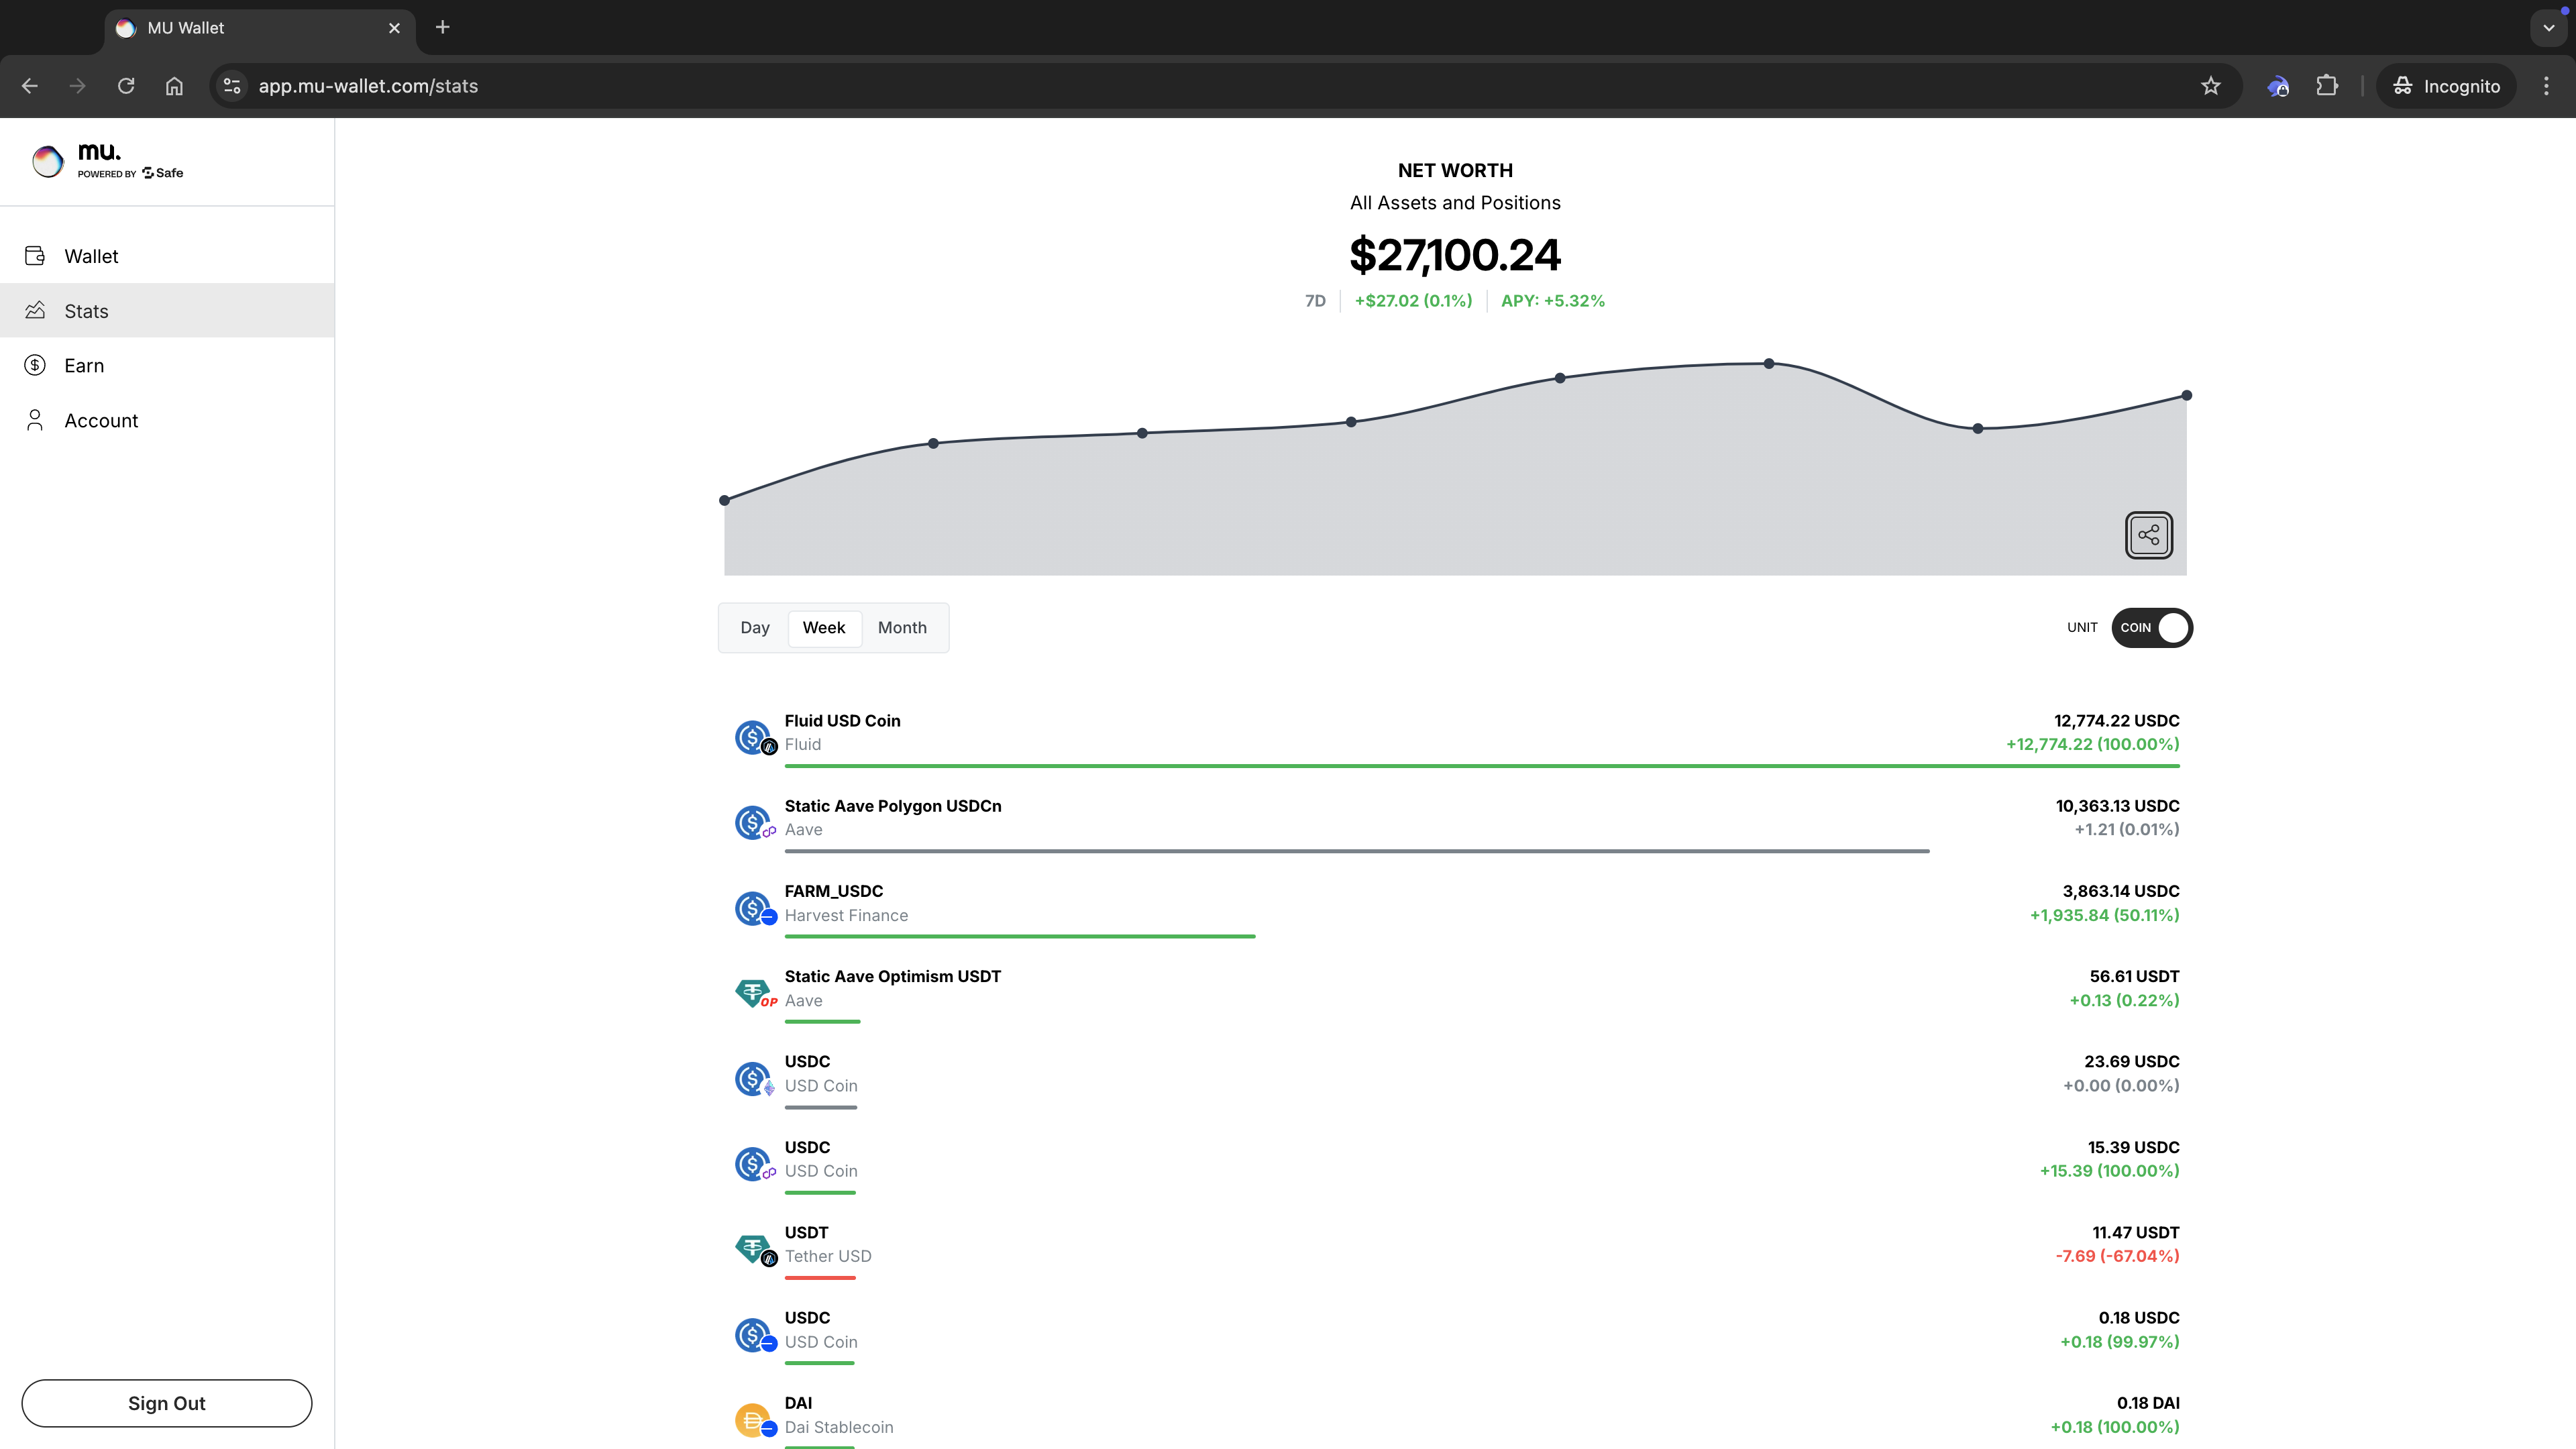Open the Fluid USD Coin row name
The image size is (2576, 1449).
[x=842, y=720]
